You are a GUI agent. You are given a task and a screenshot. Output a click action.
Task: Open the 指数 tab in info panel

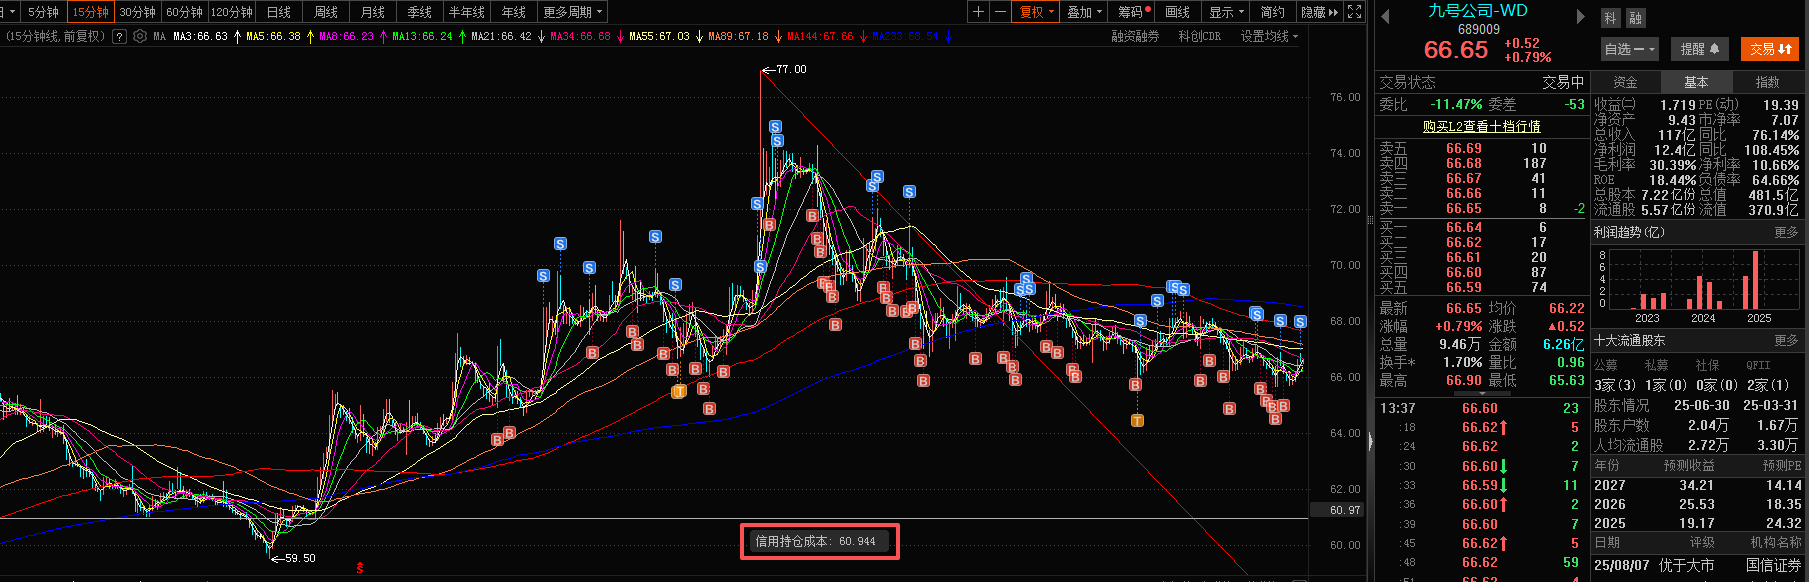pyautogui.click(x=1767, y=82)
